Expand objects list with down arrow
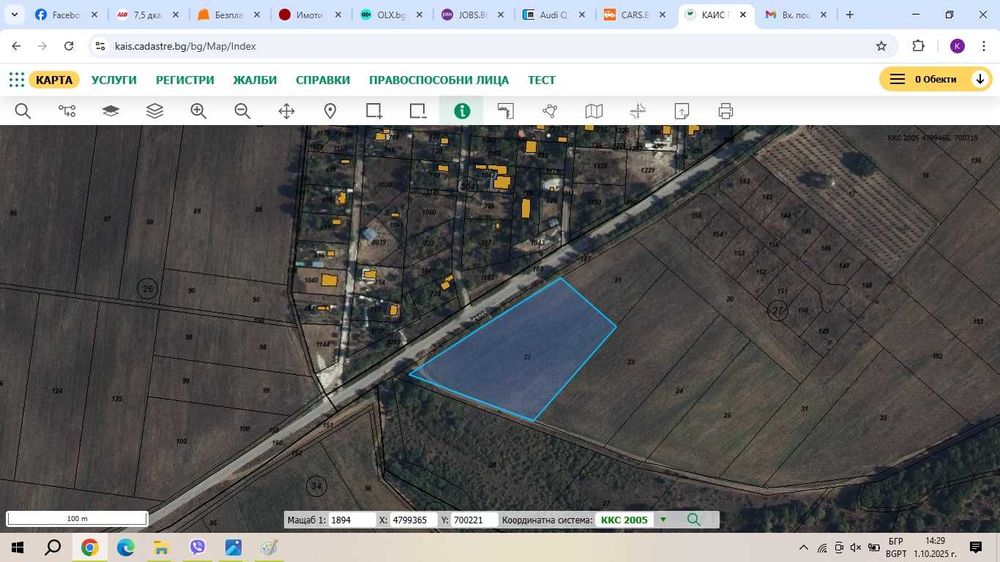The image size is (1000, 562). 980,79
